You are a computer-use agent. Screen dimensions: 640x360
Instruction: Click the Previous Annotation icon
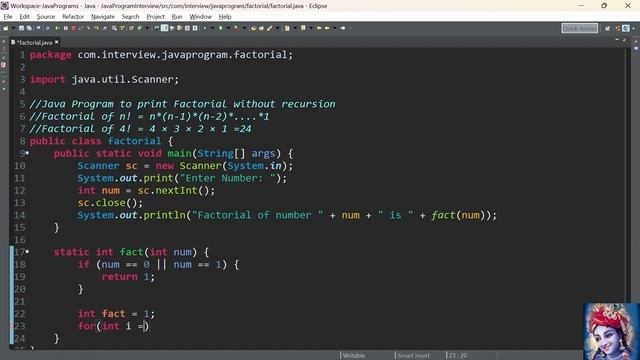pyautogui.click(x=303, y=28)
